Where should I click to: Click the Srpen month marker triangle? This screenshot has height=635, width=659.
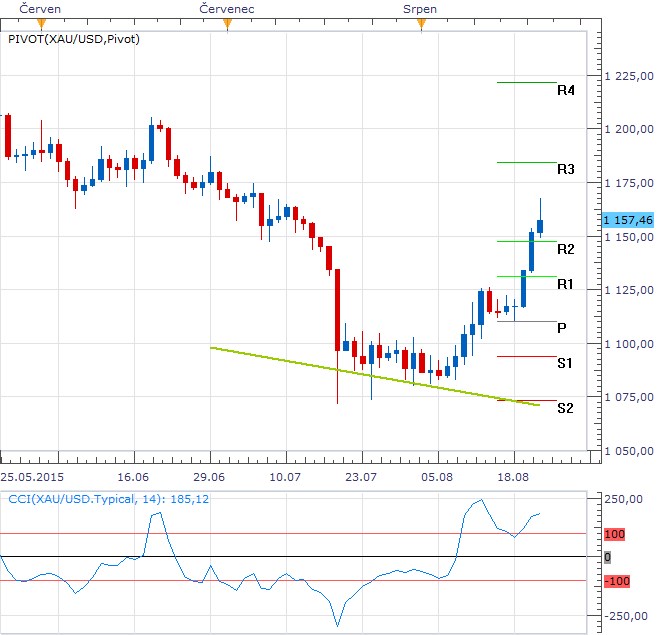421,24
